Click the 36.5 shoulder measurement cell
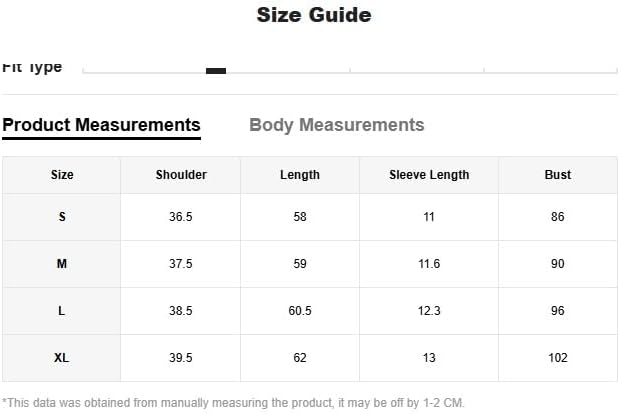The width and height of the screenshot is (620, 414). click(181, 217)
